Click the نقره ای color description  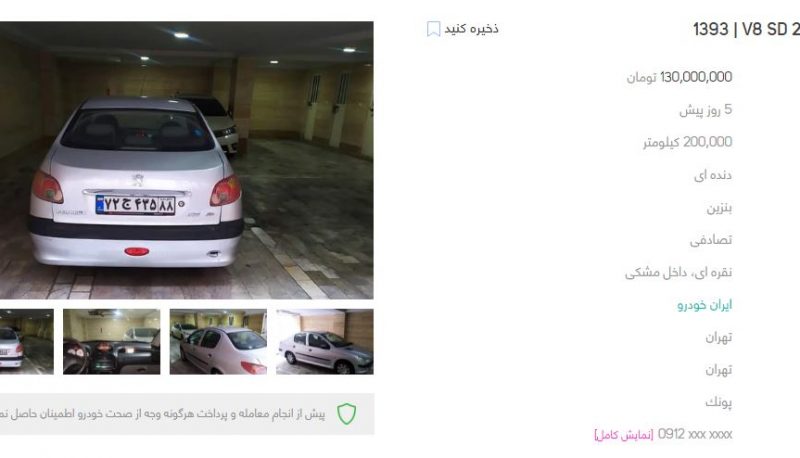point(679,272)
